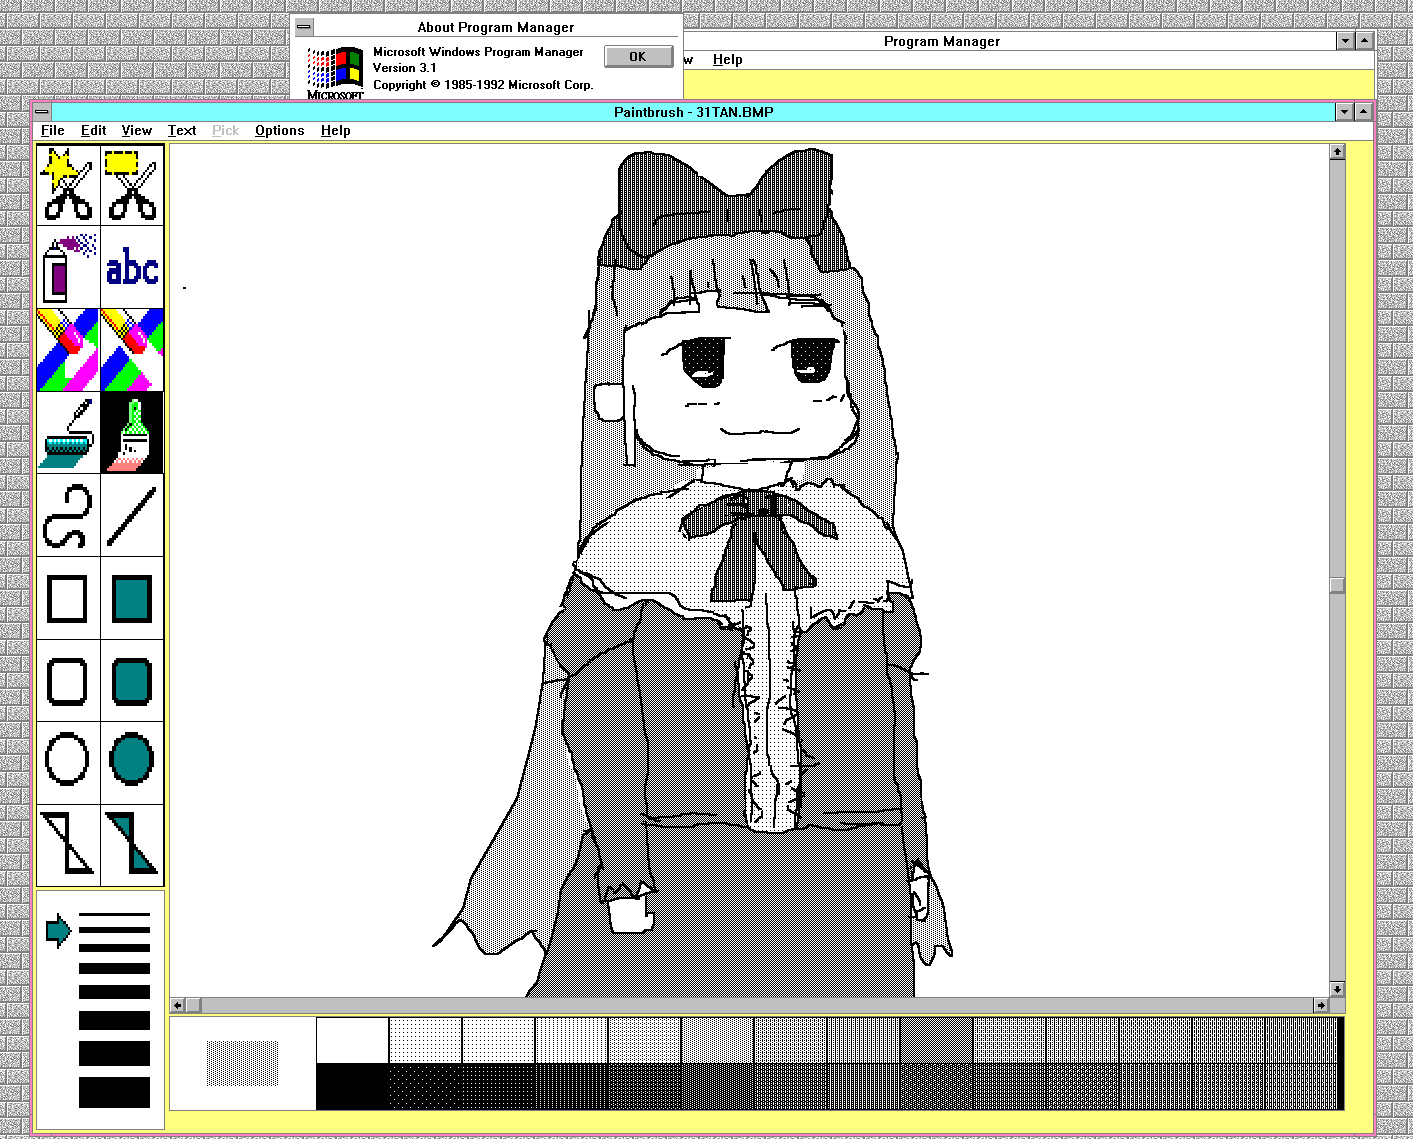The image size is (1413, 1139).
Task: Activate the Brush tool
Action: coord(132,433)
